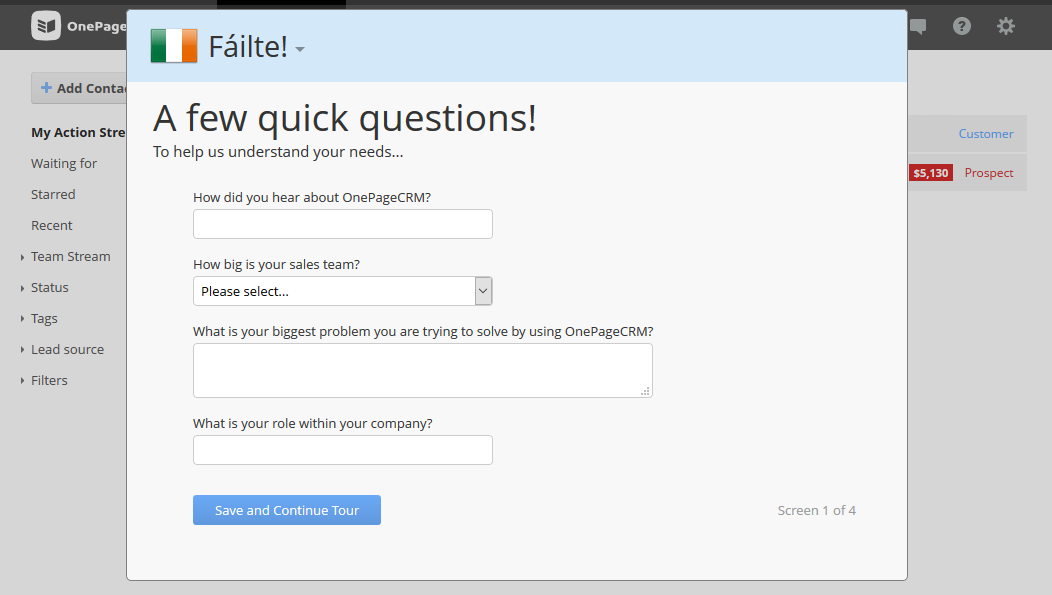Focus the role within company field

tap(343, 450)
